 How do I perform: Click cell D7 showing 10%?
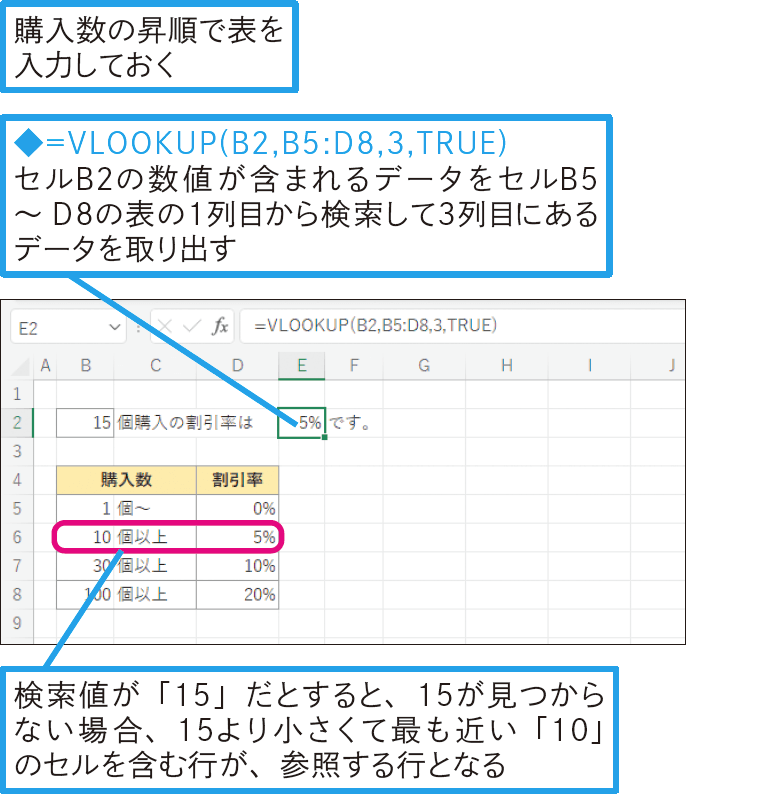(x=237, y=566)
